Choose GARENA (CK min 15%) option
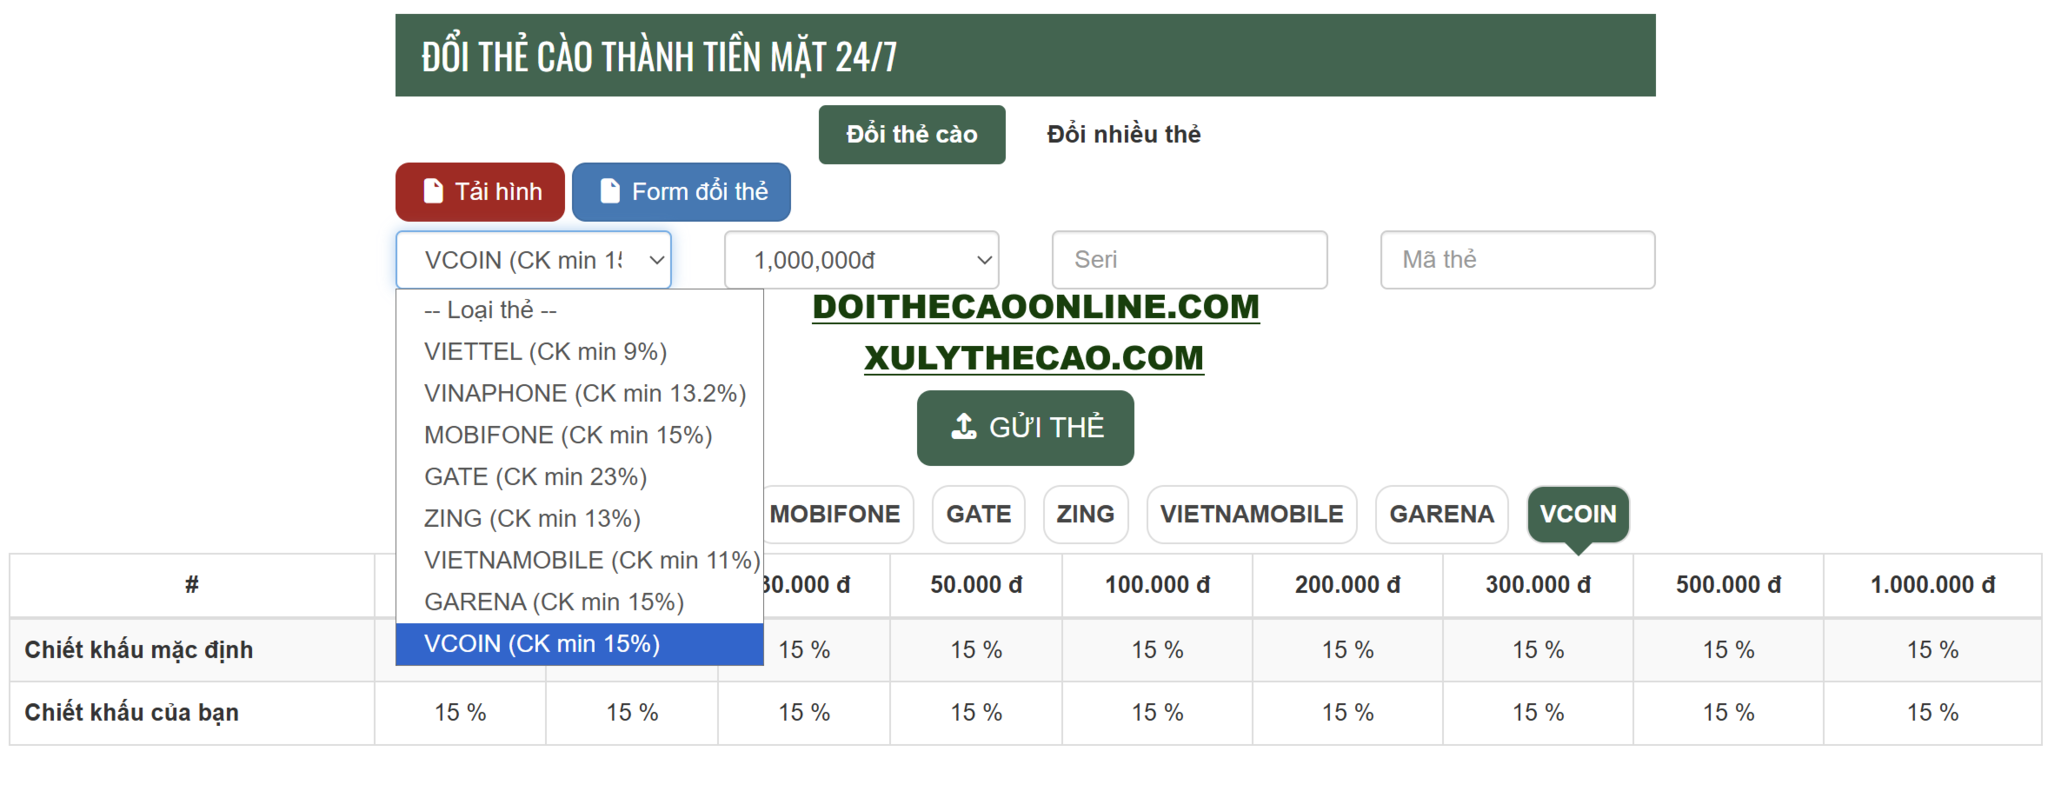The width and height of the screenshot is (2048, 798). (x=554, y=602)
